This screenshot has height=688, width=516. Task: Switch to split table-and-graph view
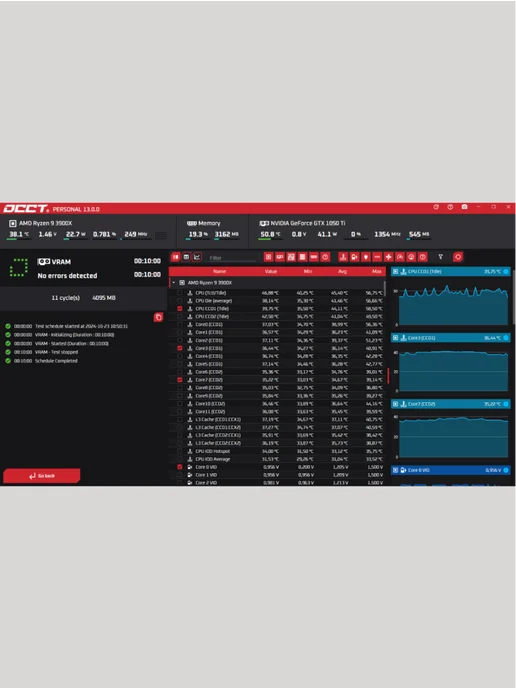175,257
